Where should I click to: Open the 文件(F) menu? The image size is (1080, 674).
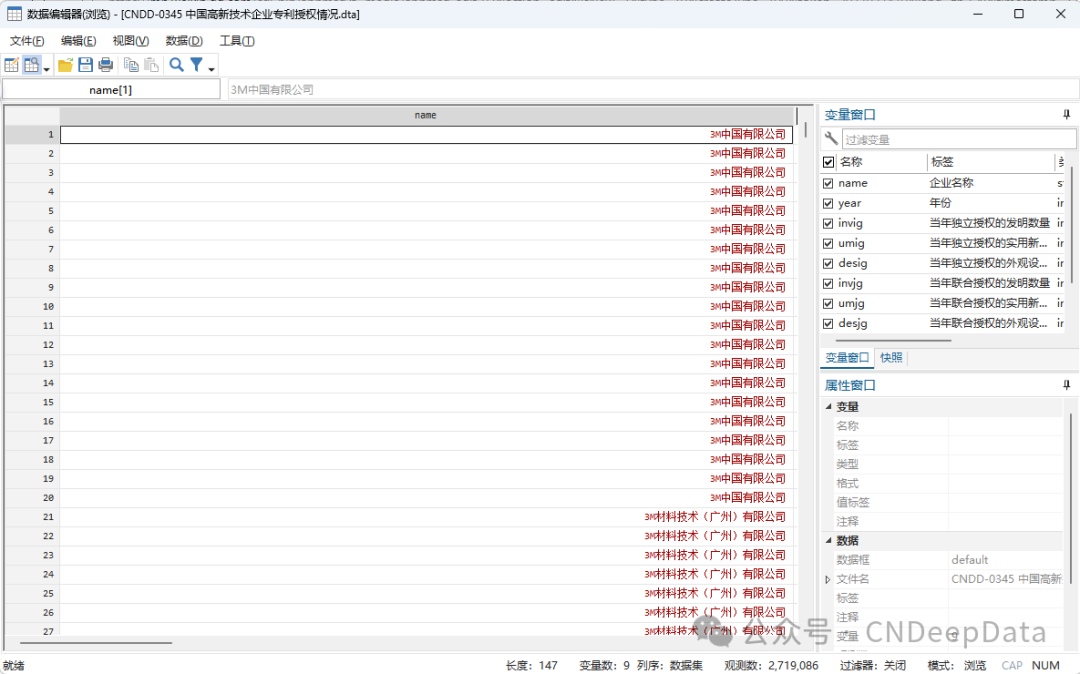[x=27, y=41]
